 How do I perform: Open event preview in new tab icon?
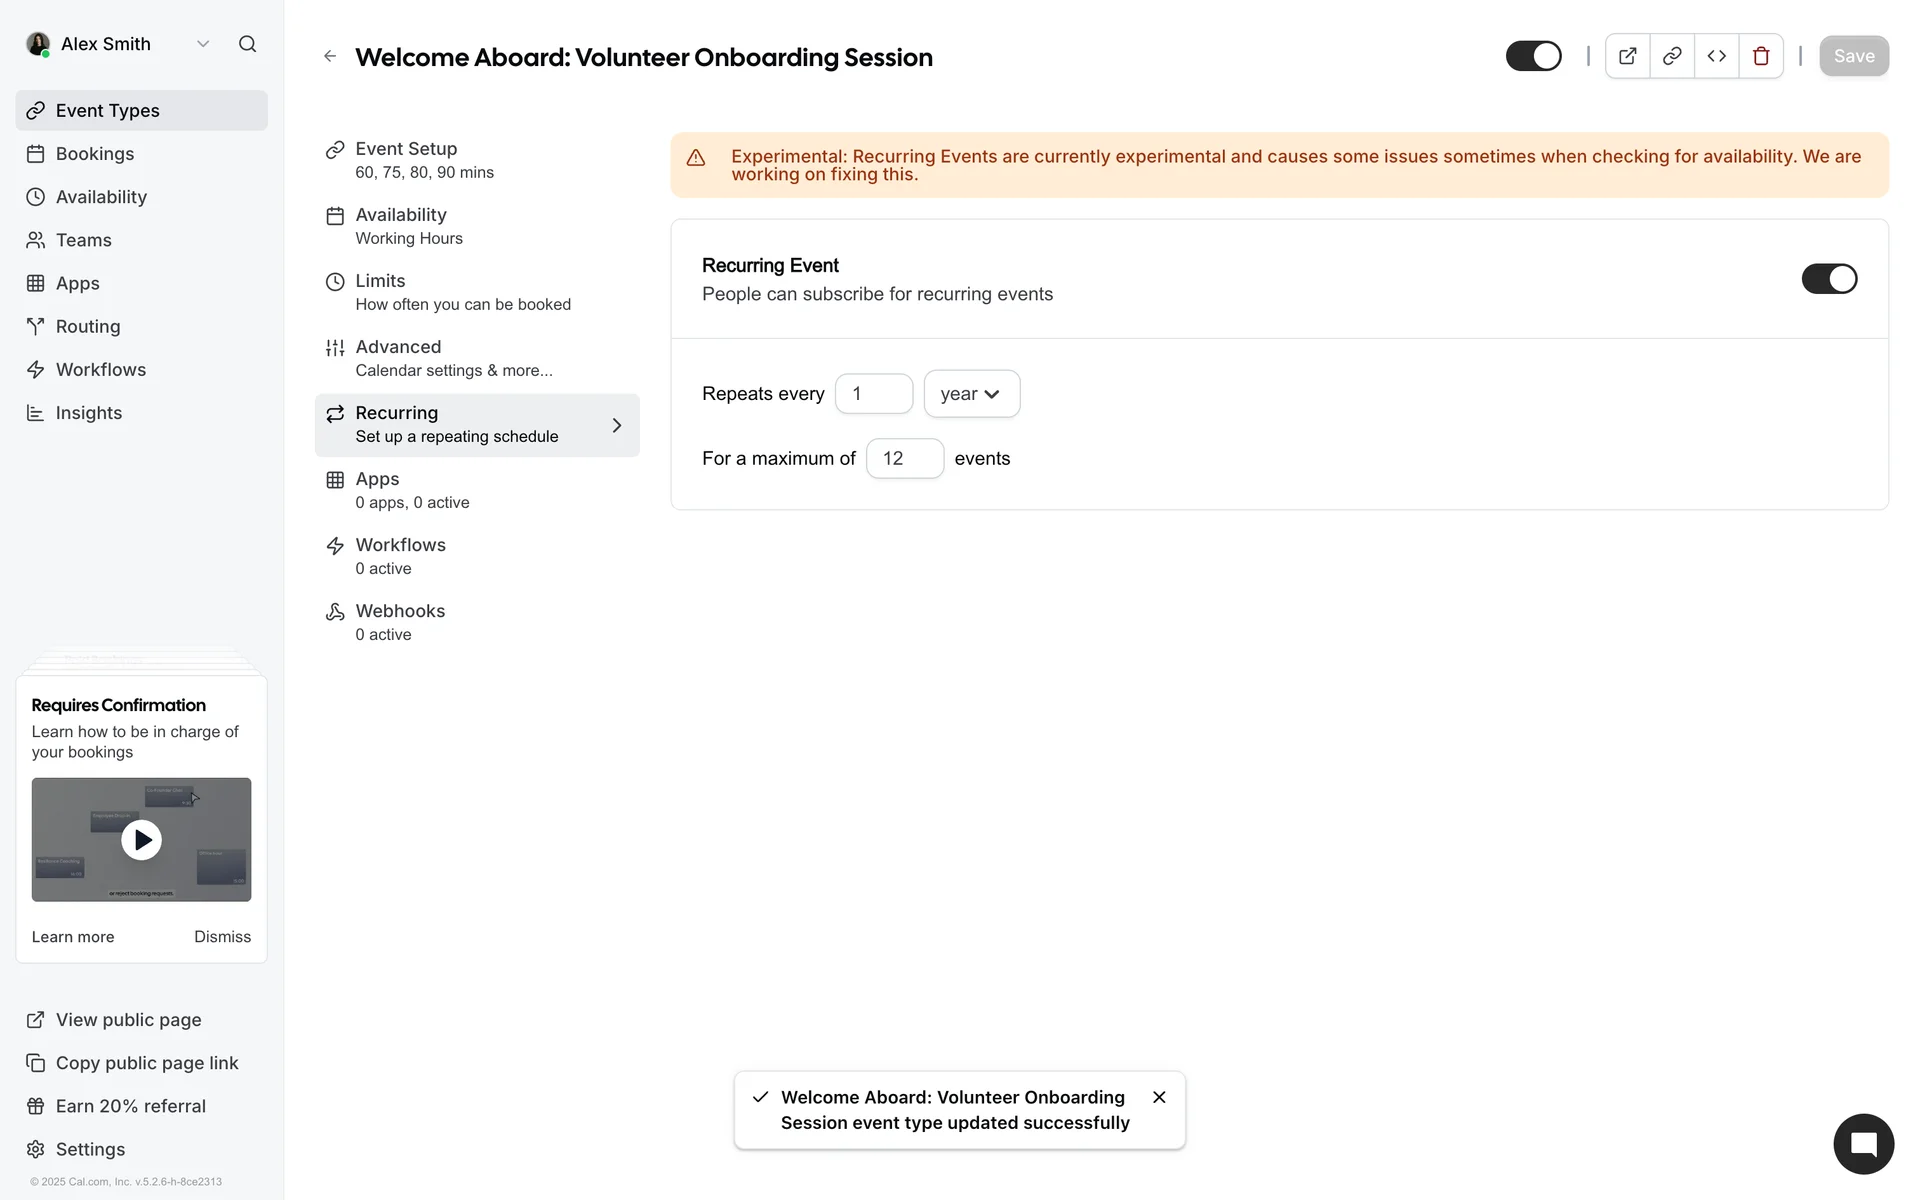(x=1627, y=56)
